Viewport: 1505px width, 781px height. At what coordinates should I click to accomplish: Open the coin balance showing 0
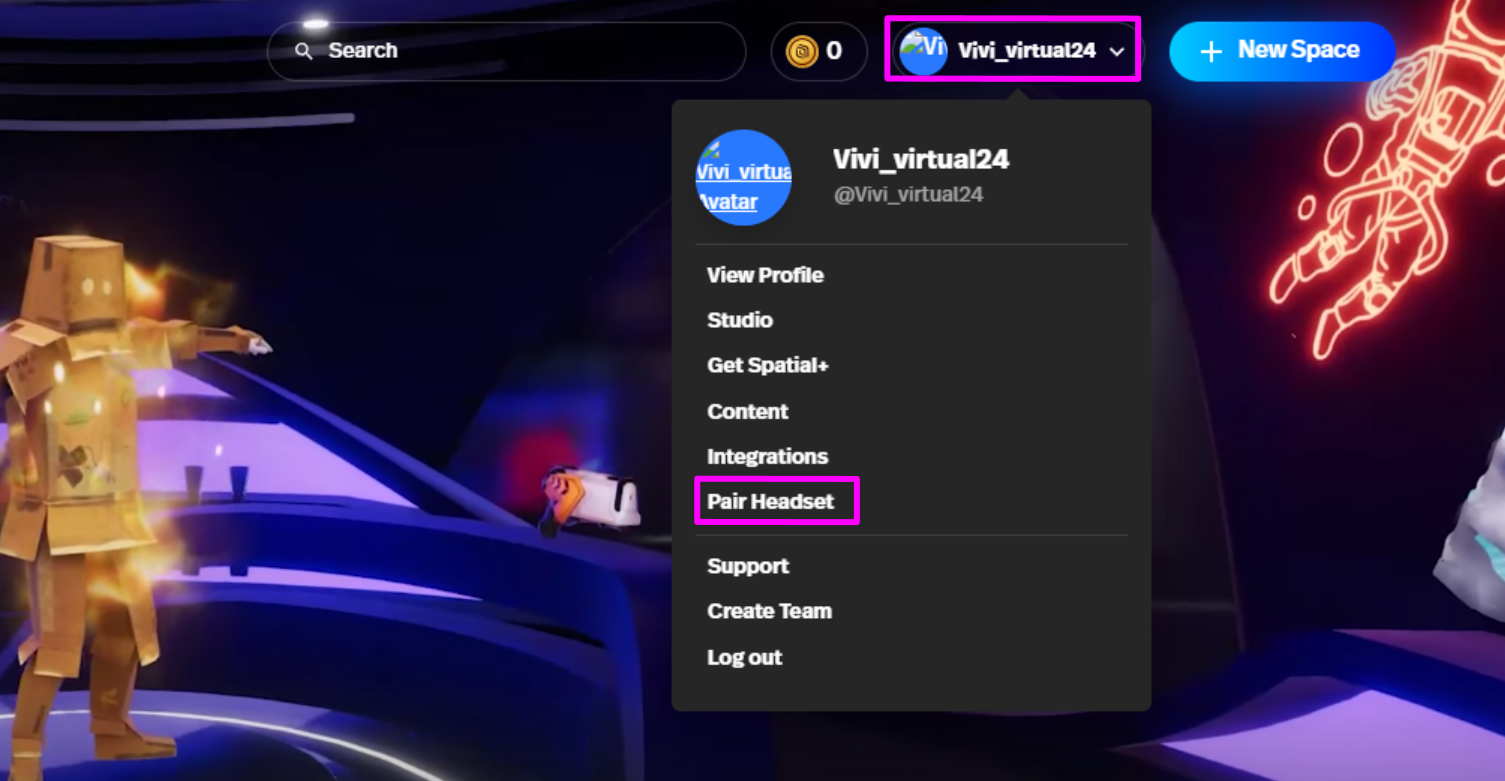tap(819, 51)
